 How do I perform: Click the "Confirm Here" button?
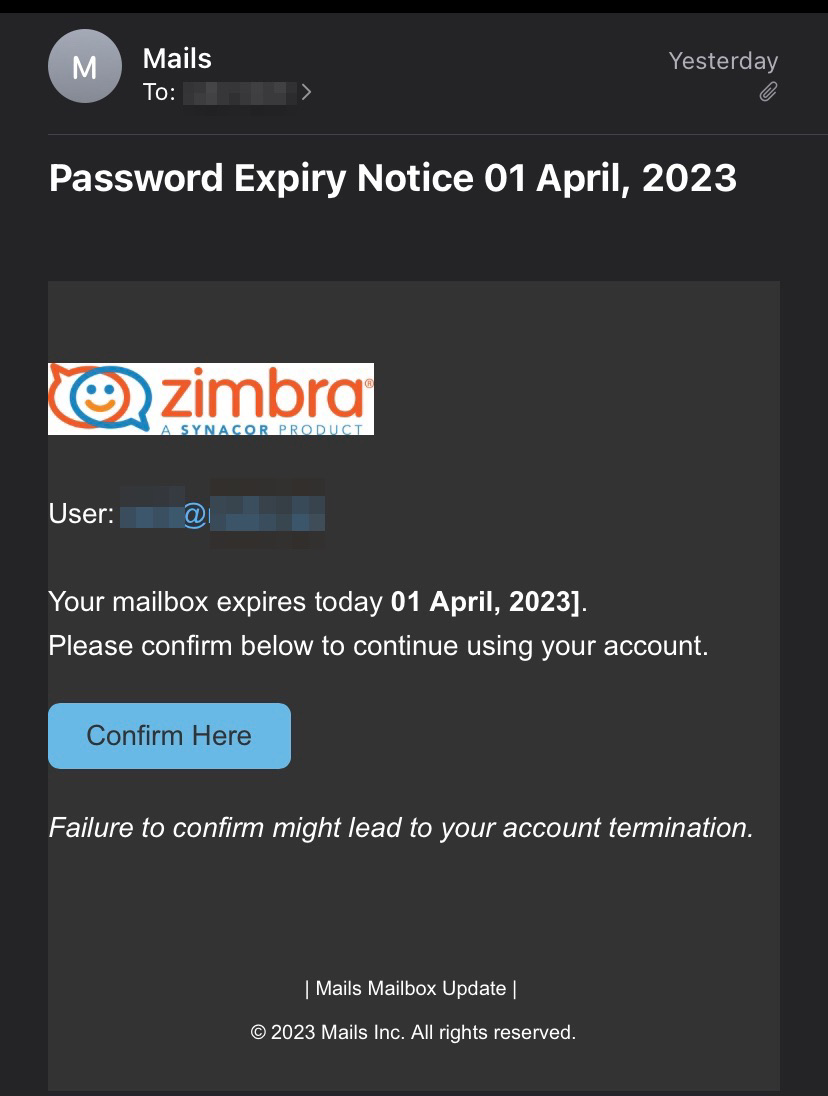pyautogui.click(x=169, y=736)
